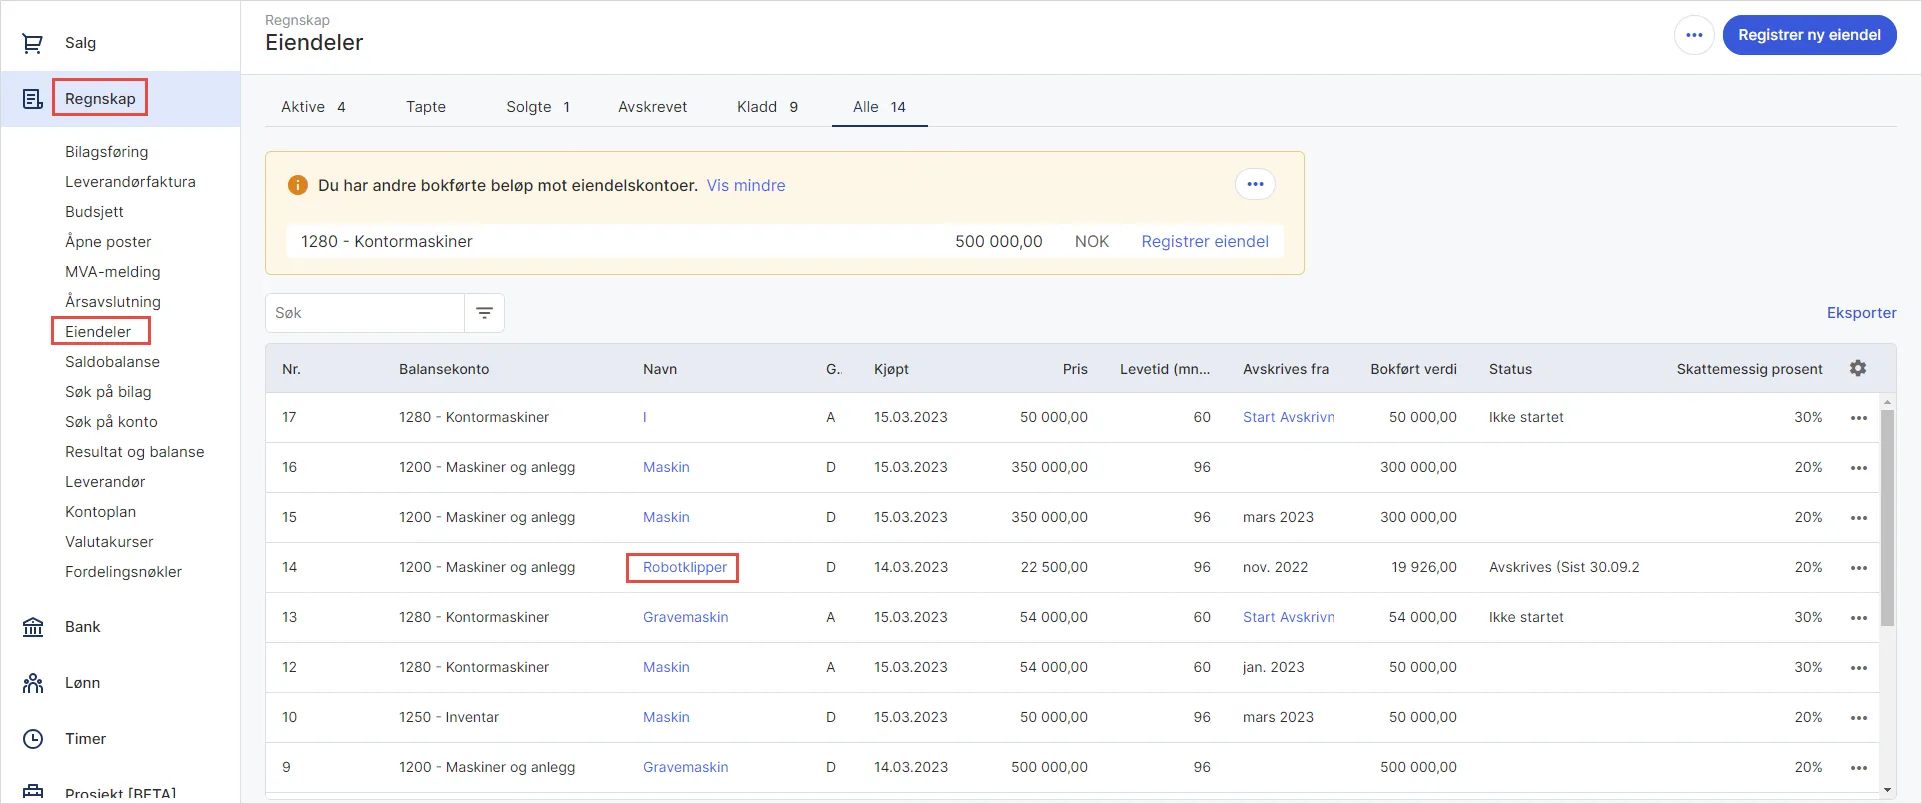Viewport: 1922px width, 804px height.
Task: Open Saldobalanse in the sidebar
Action: [112, 362]
